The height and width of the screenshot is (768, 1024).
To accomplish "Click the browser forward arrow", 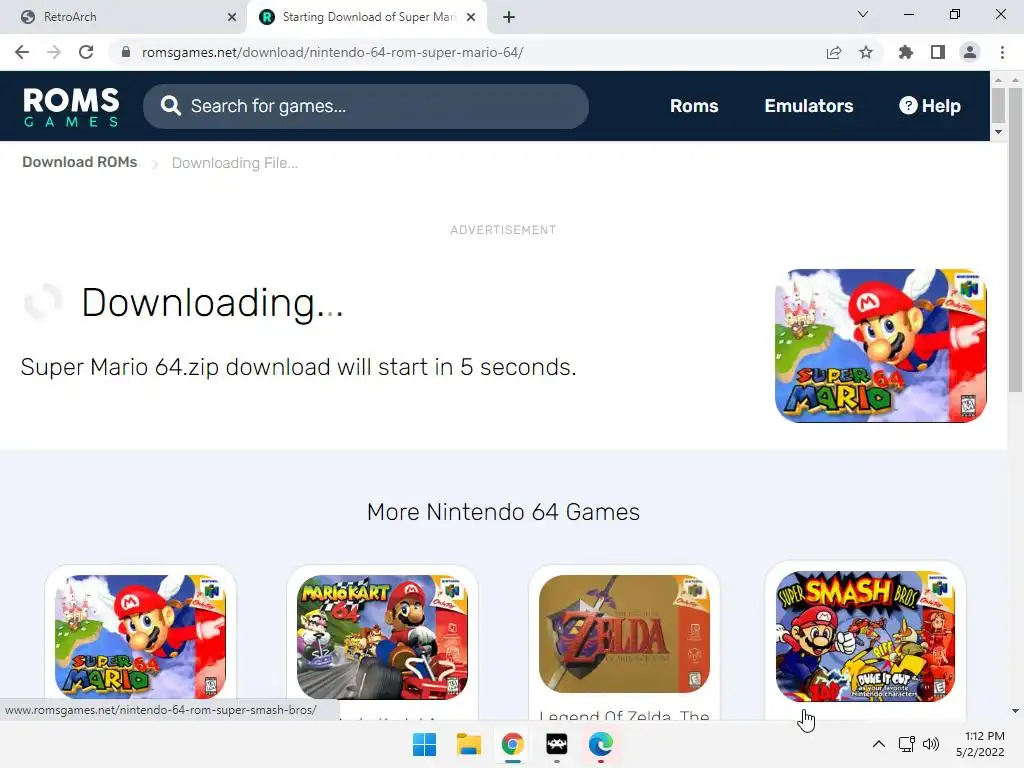I will tap(54, 52).
